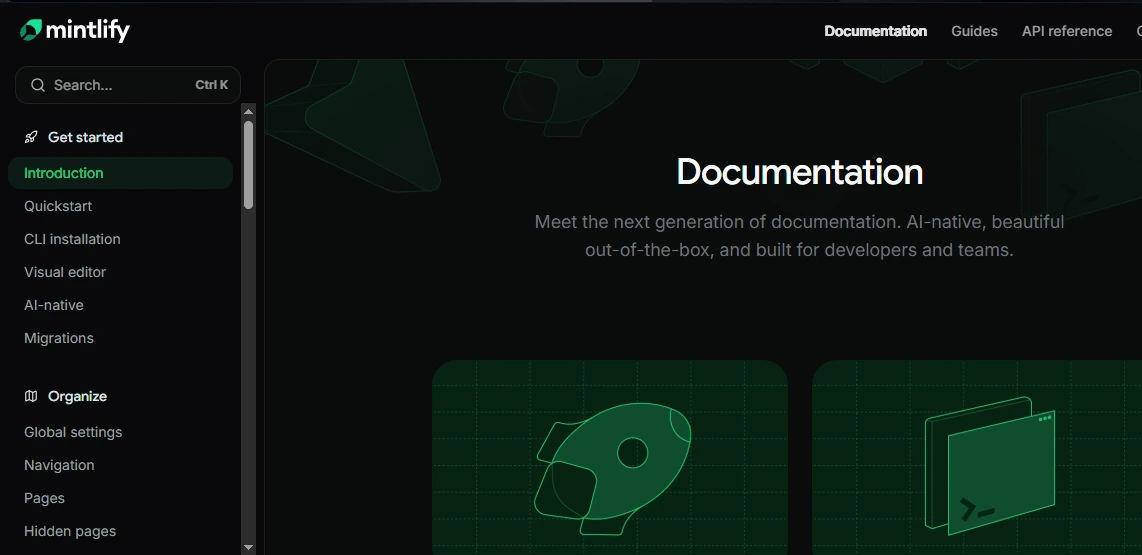The width and height of the screenshot is (1142, 555).
Task: Open Global settings page
Action: (x=73, y=432)
